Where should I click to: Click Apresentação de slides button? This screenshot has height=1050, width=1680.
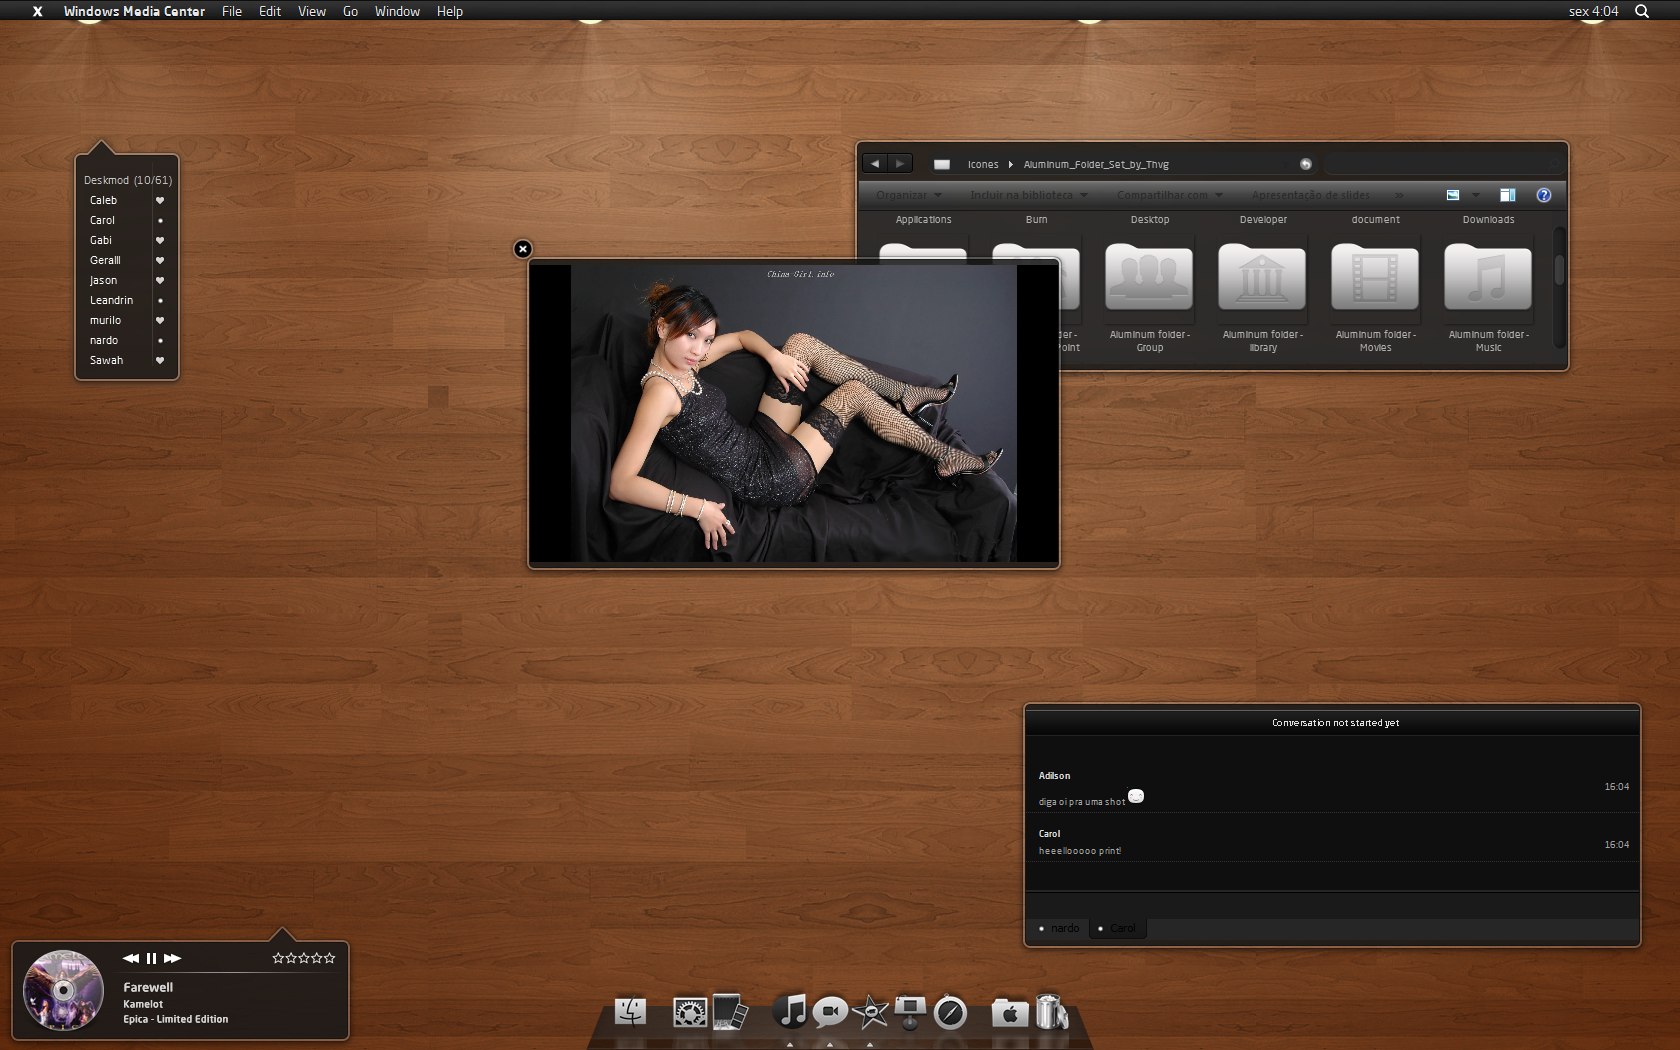[x=1311, y=195]
